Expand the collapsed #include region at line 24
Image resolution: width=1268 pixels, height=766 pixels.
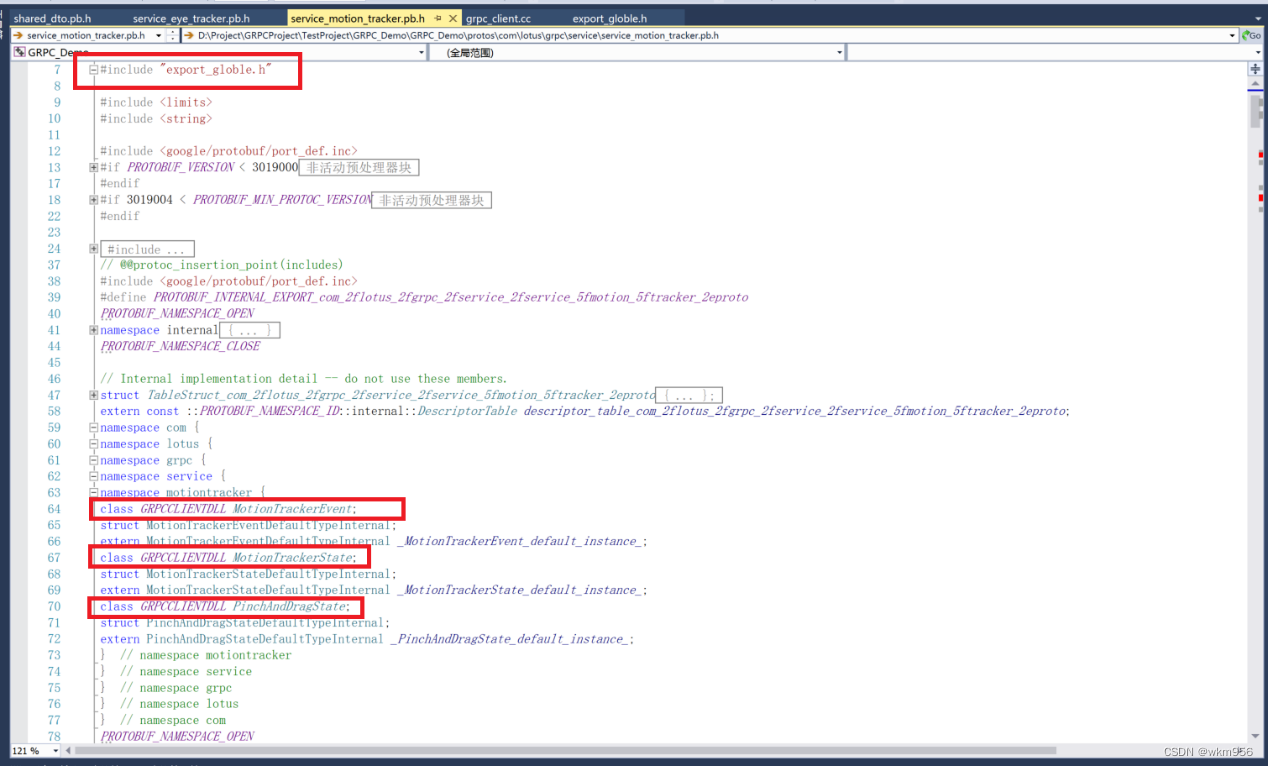coord(92,248)
